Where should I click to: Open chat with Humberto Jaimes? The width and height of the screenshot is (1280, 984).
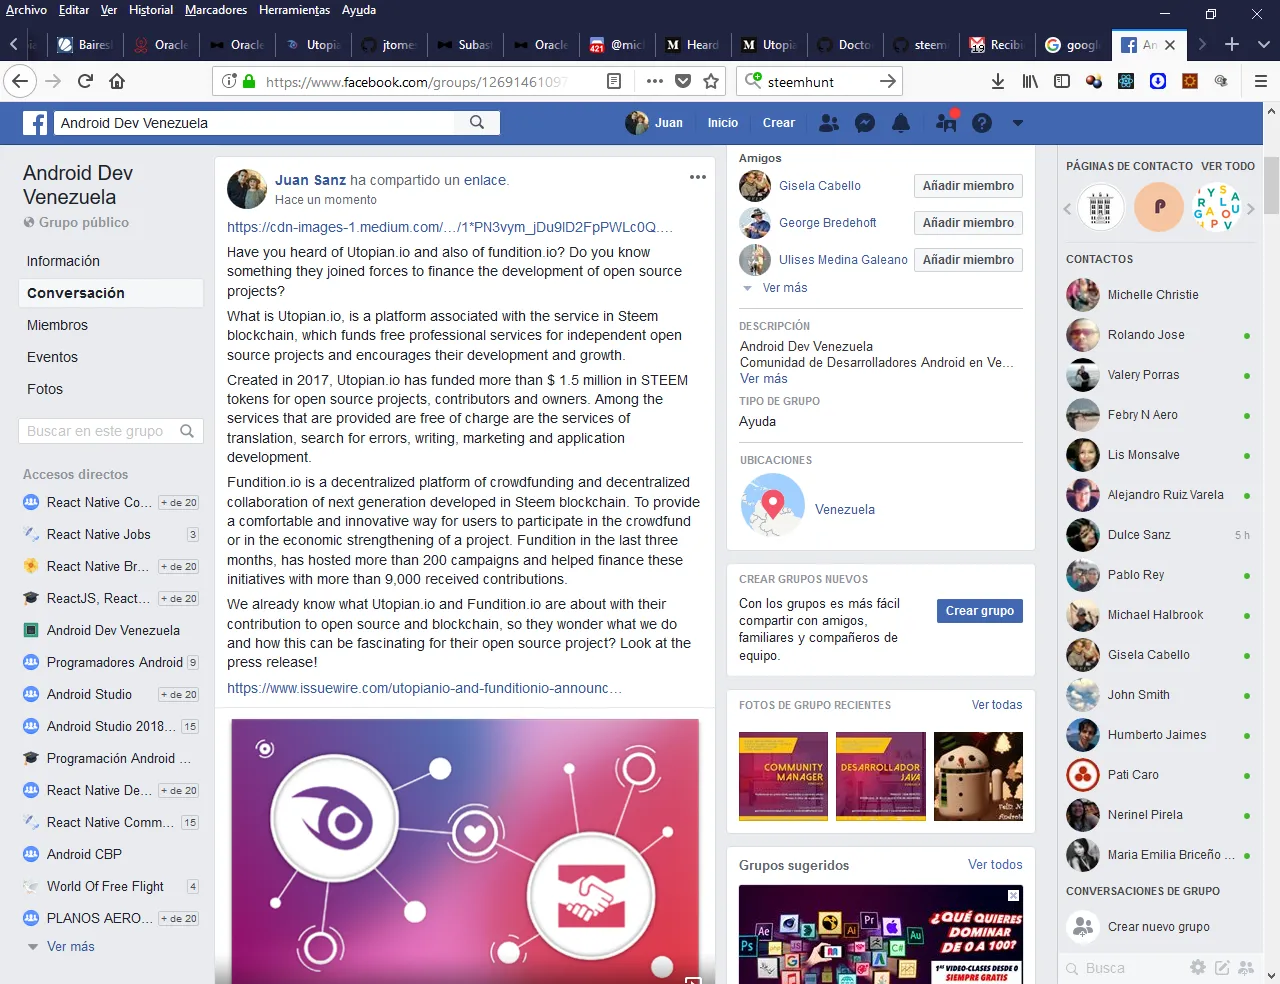pos(1158,735)
